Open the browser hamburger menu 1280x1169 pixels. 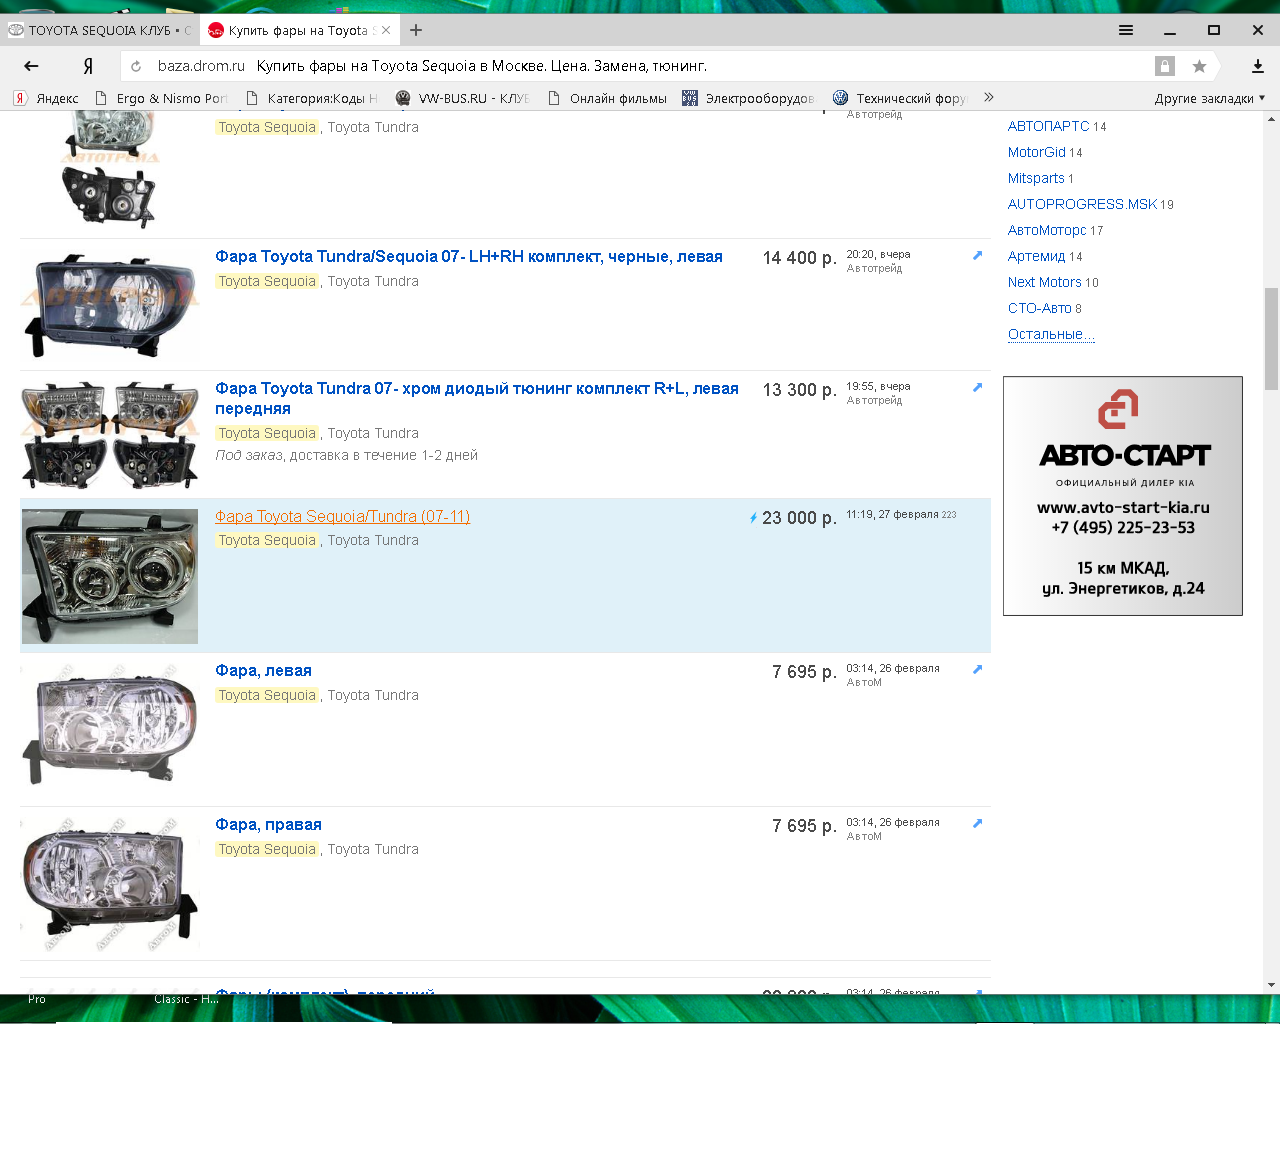pyautogui.click(x=1126, y=30)
